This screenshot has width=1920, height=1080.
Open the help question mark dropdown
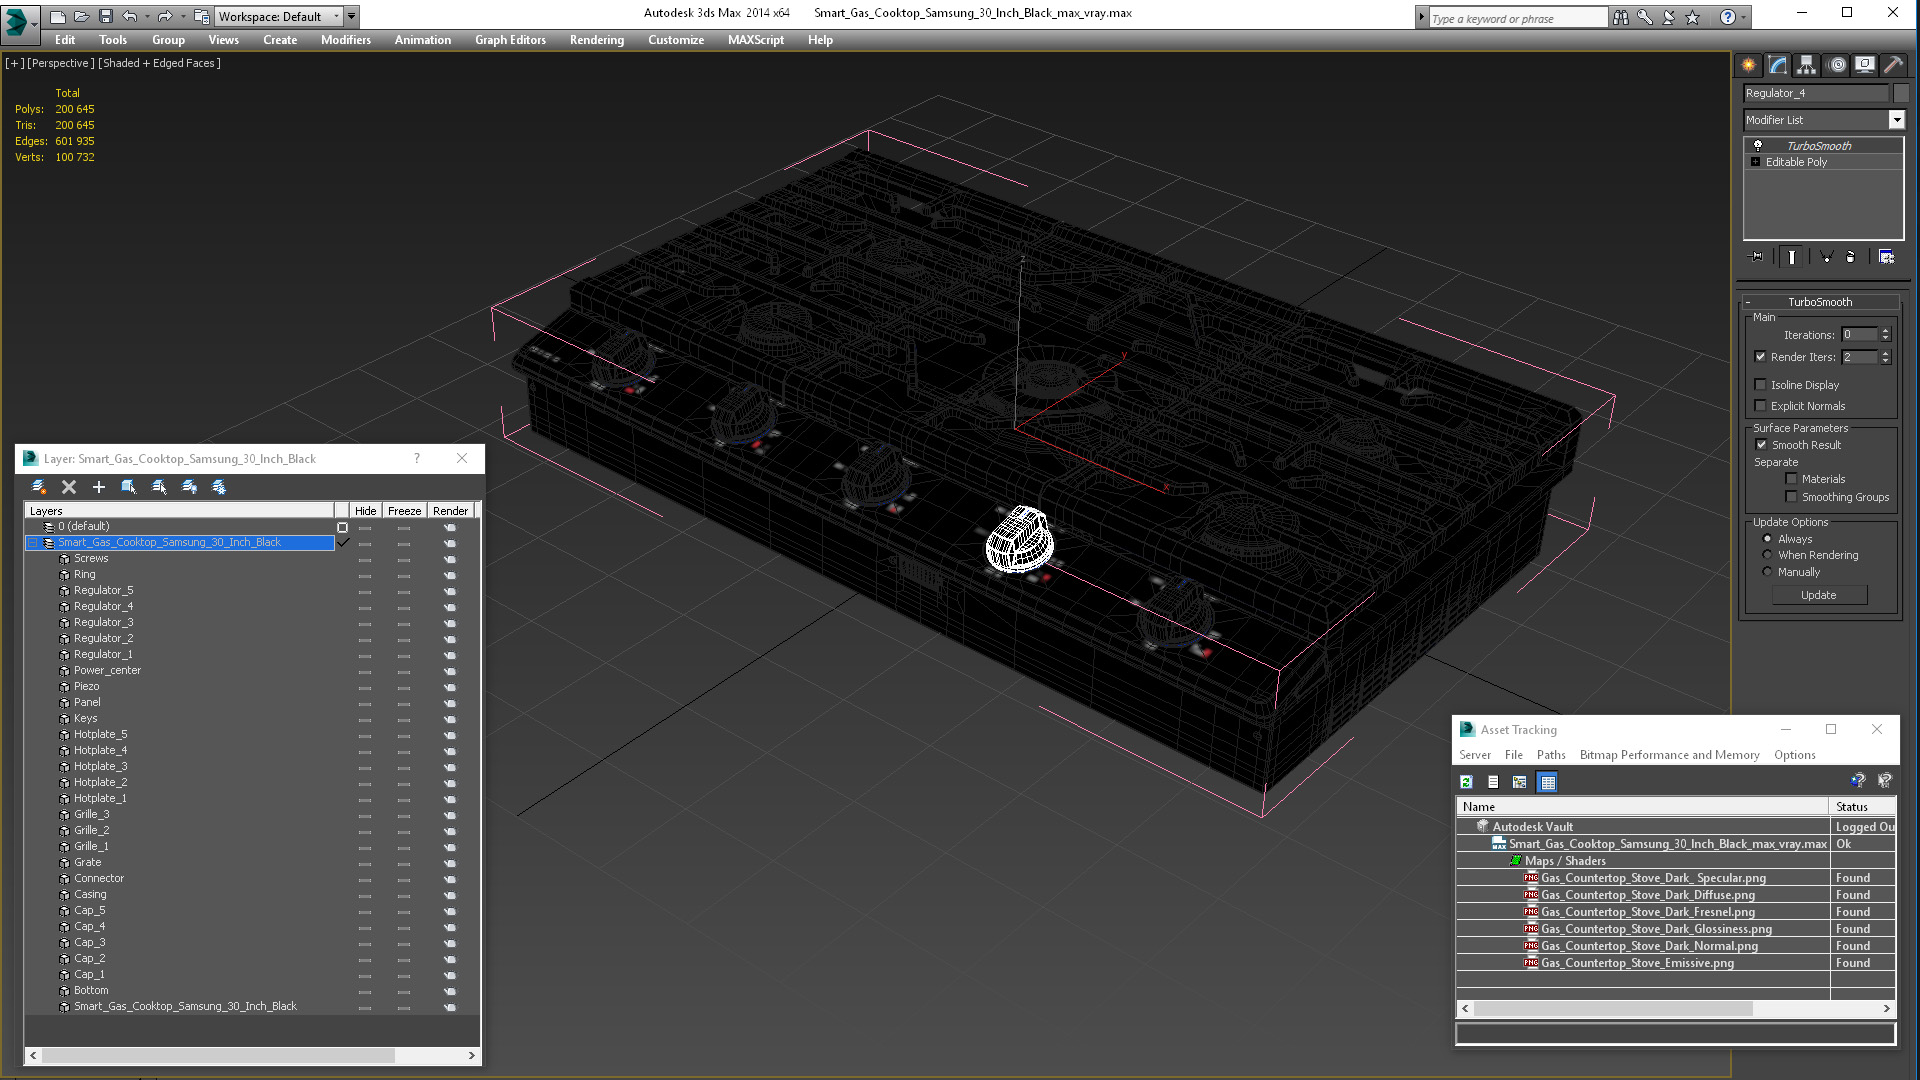point(1744,17)
